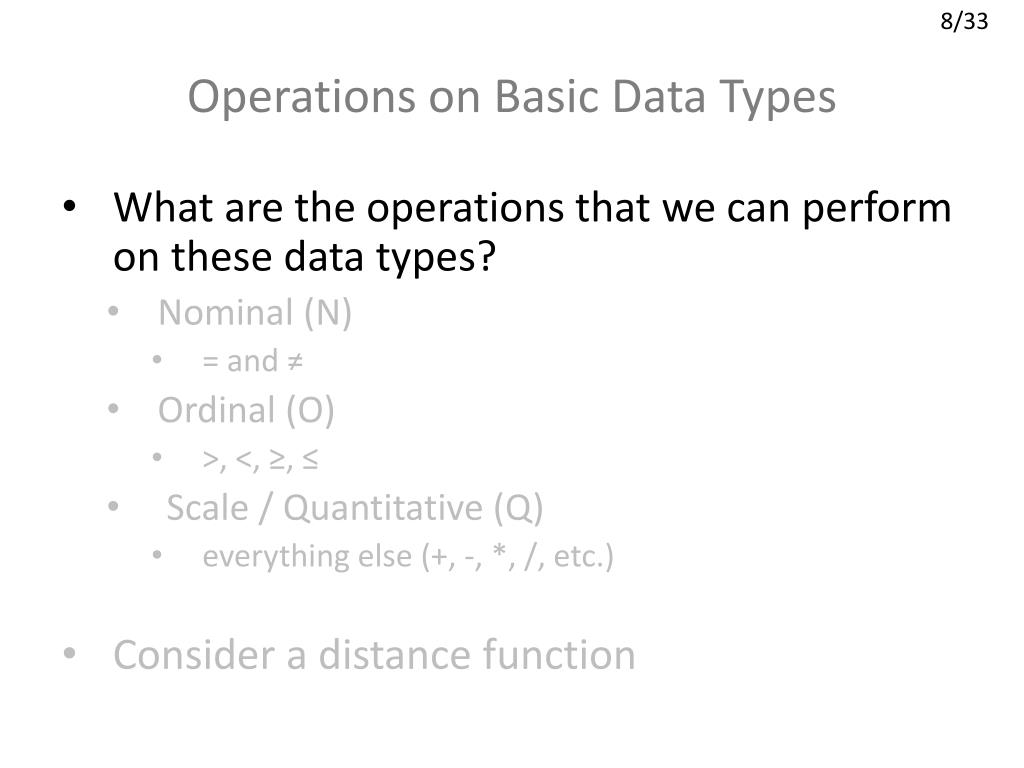
Task: Click the bullet dot before Nominal (N)
Action: [x=114, y=311]
